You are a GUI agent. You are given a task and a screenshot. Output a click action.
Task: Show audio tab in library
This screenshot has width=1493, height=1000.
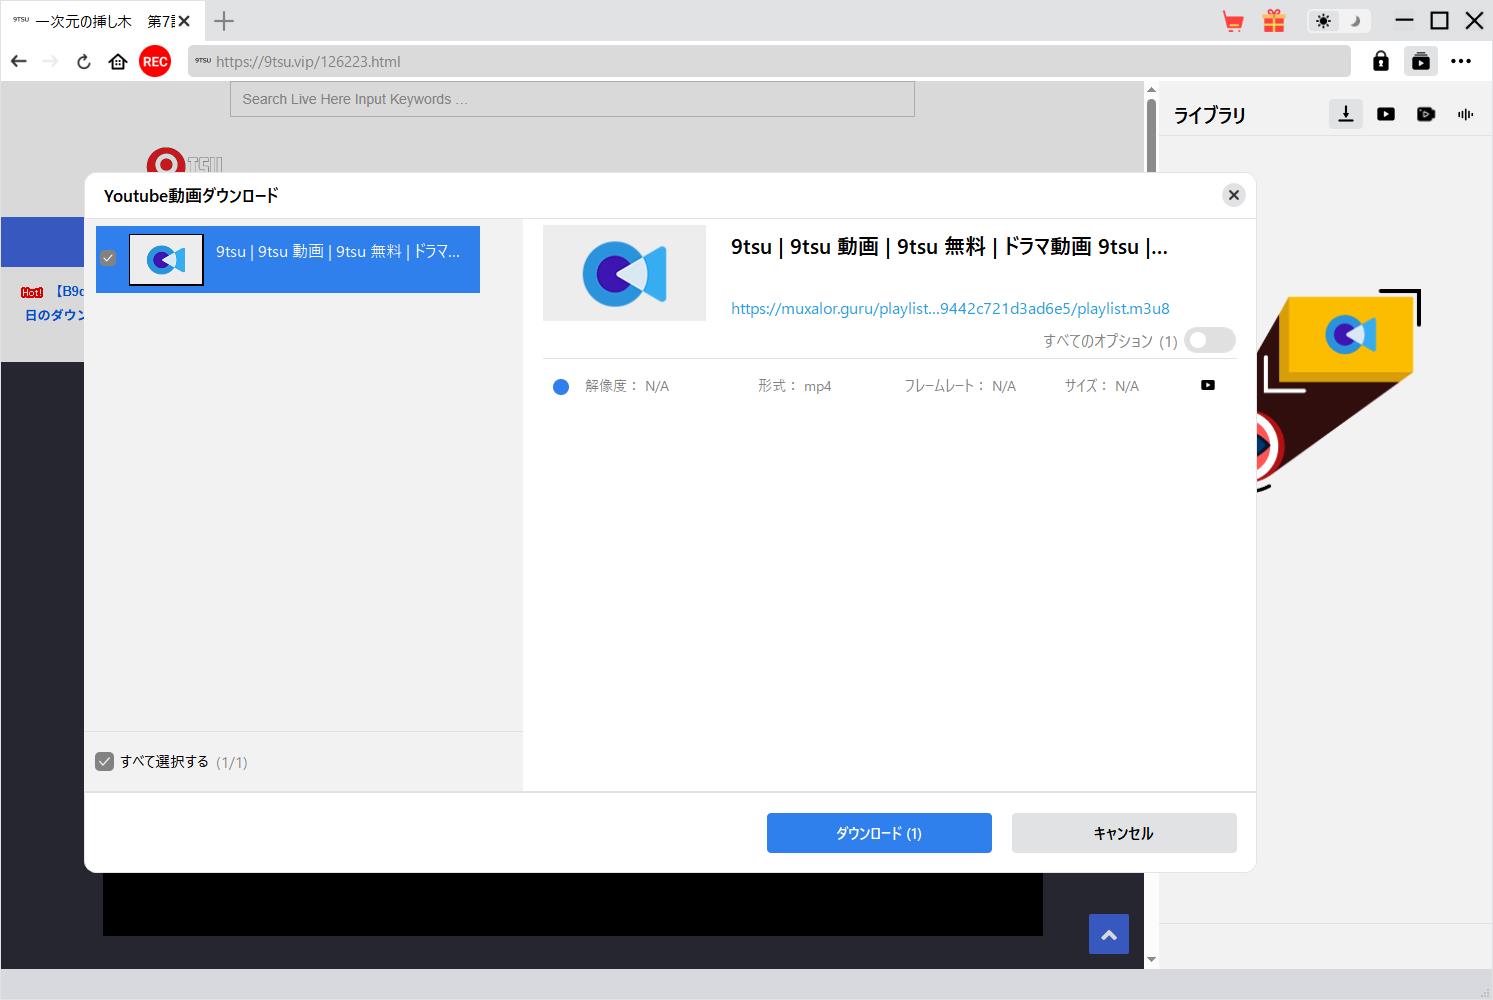[1466, 114]
